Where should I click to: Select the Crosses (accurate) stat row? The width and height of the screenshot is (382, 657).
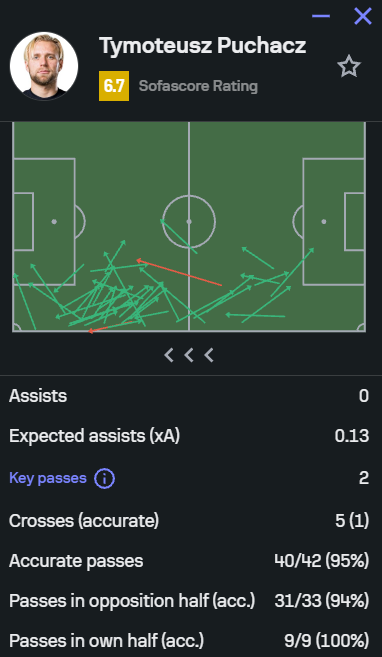point(189,520)
